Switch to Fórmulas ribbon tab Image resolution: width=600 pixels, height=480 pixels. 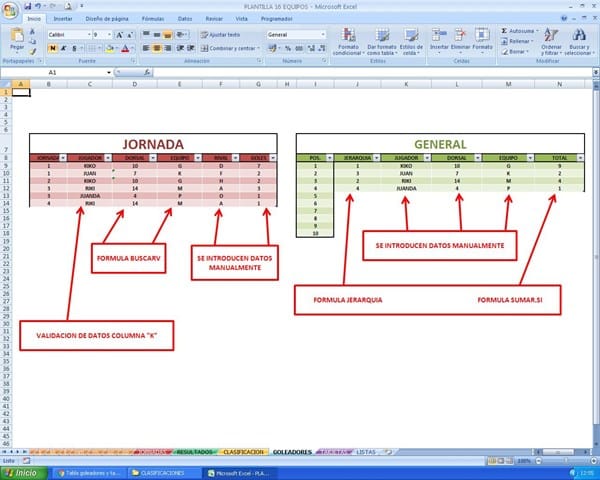pos(153,19)
